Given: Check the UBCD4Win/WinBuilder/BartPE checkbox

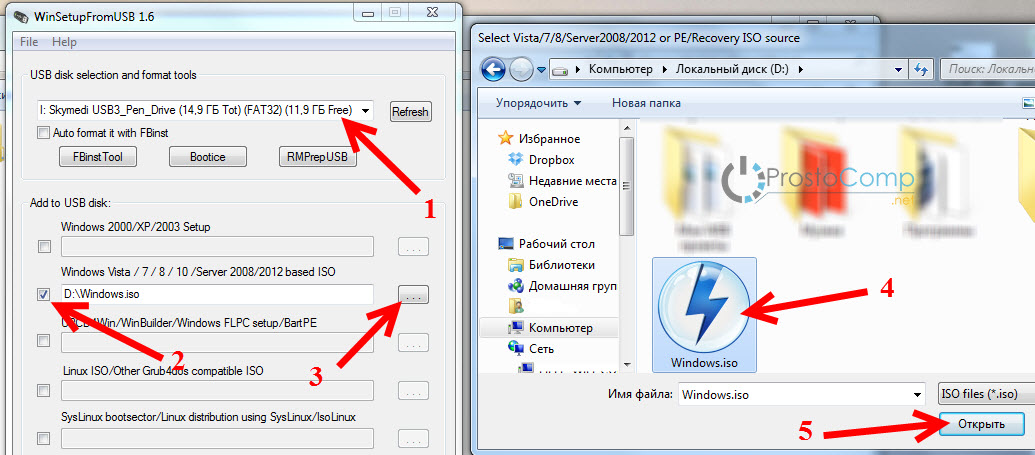Looking at the screenshot, I should (x=44, y=341).
